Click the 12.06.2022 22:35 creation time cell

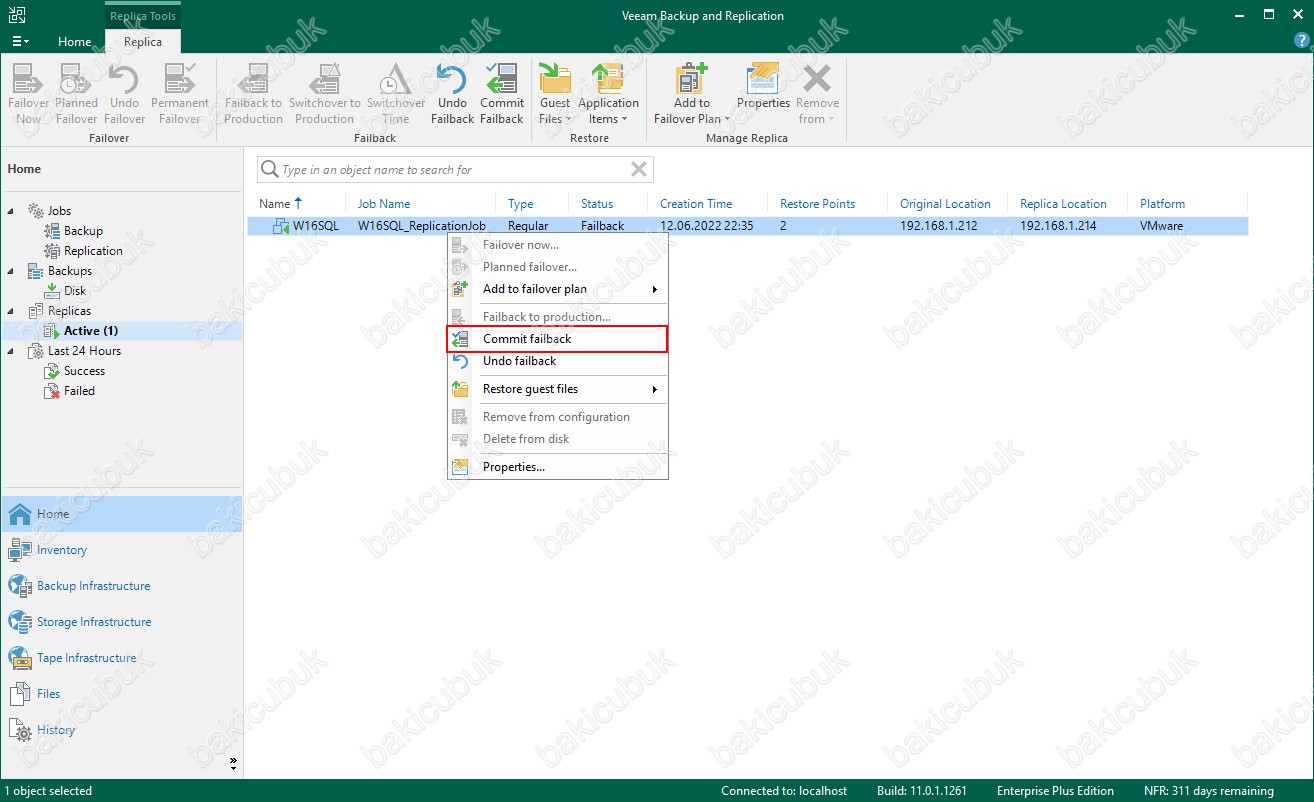pos(707,226)
